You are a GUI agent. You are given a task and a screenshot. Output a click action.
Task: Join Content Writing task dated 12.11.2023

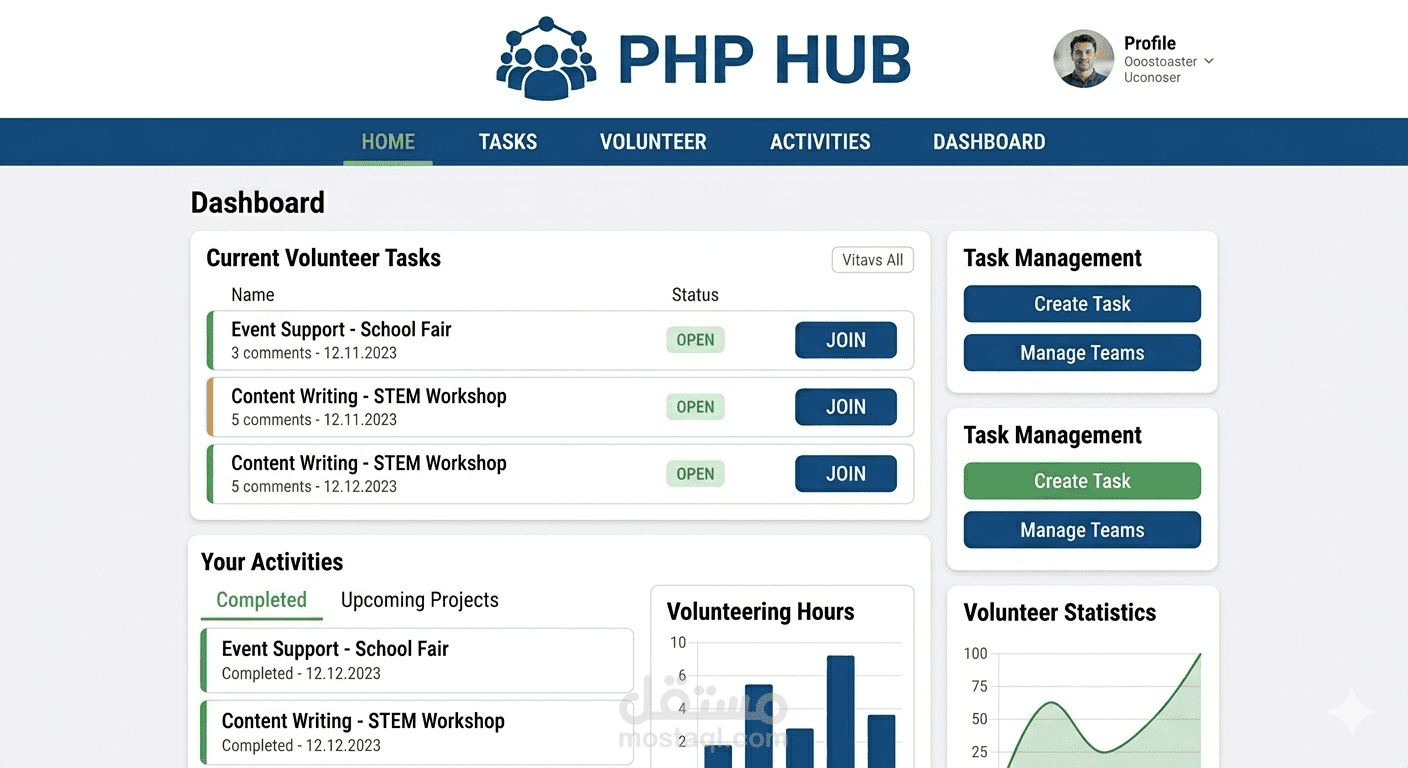(x=846, y=407)
